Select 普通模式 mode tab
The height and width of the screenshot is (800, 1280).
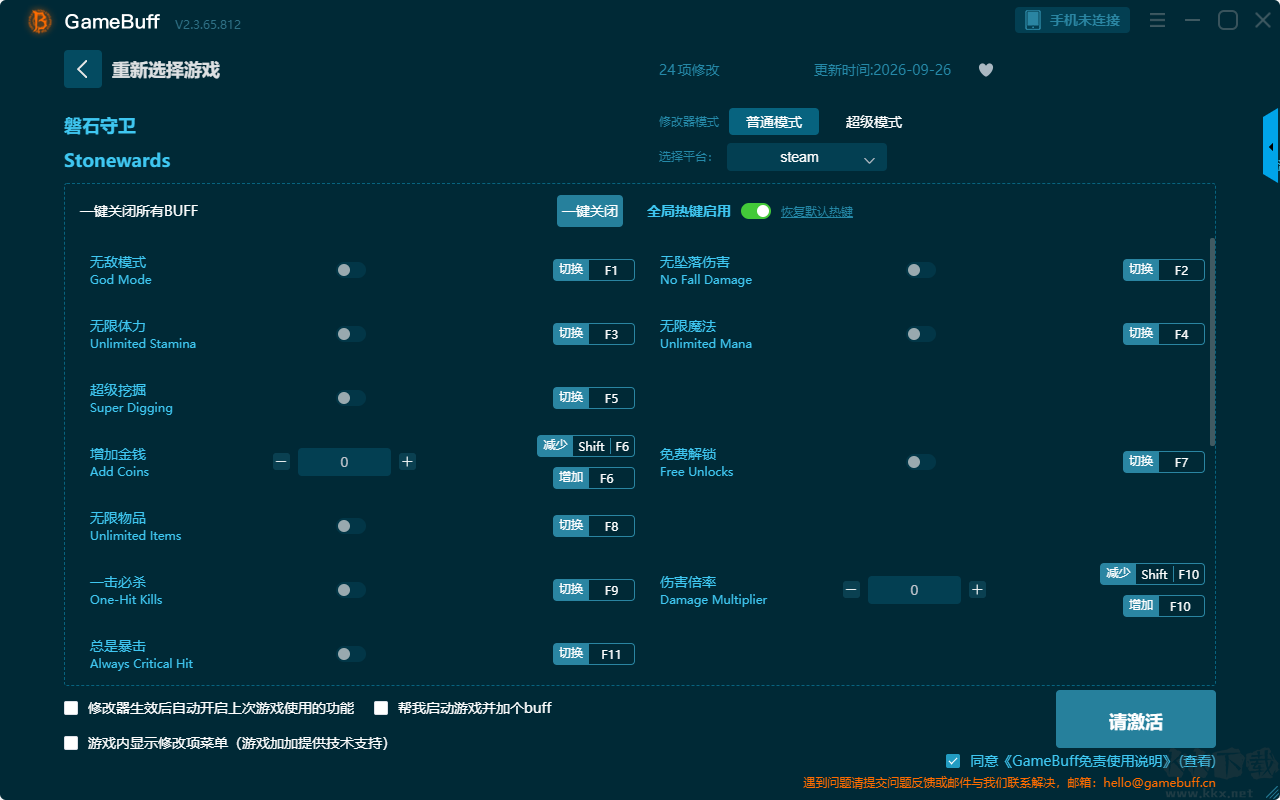pyautogui.click(x=774, y=122)
